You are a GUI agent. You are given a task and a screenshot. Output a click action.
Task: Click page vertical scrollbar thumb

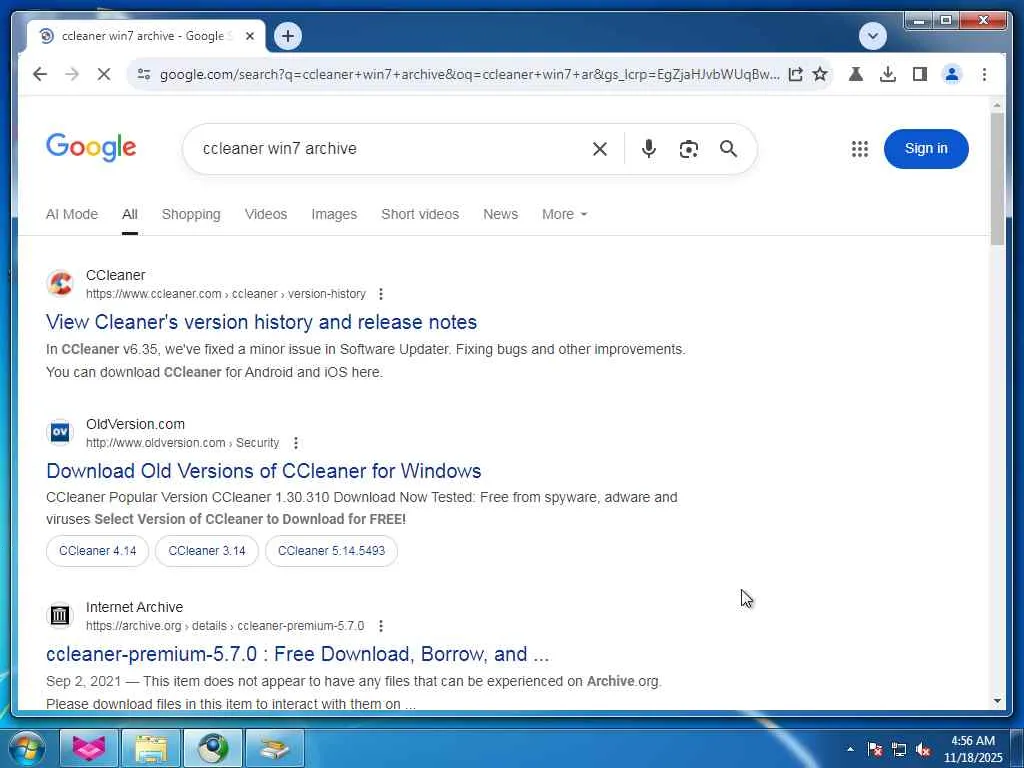997,179
